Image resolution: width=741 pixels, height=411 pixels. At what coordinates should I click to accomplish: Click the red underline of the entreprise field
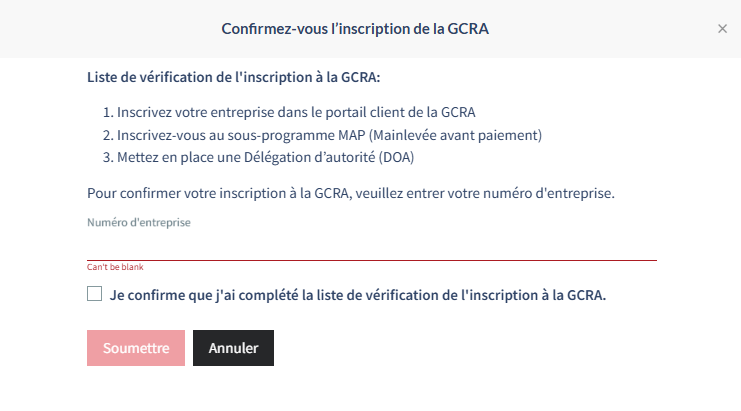371,260
